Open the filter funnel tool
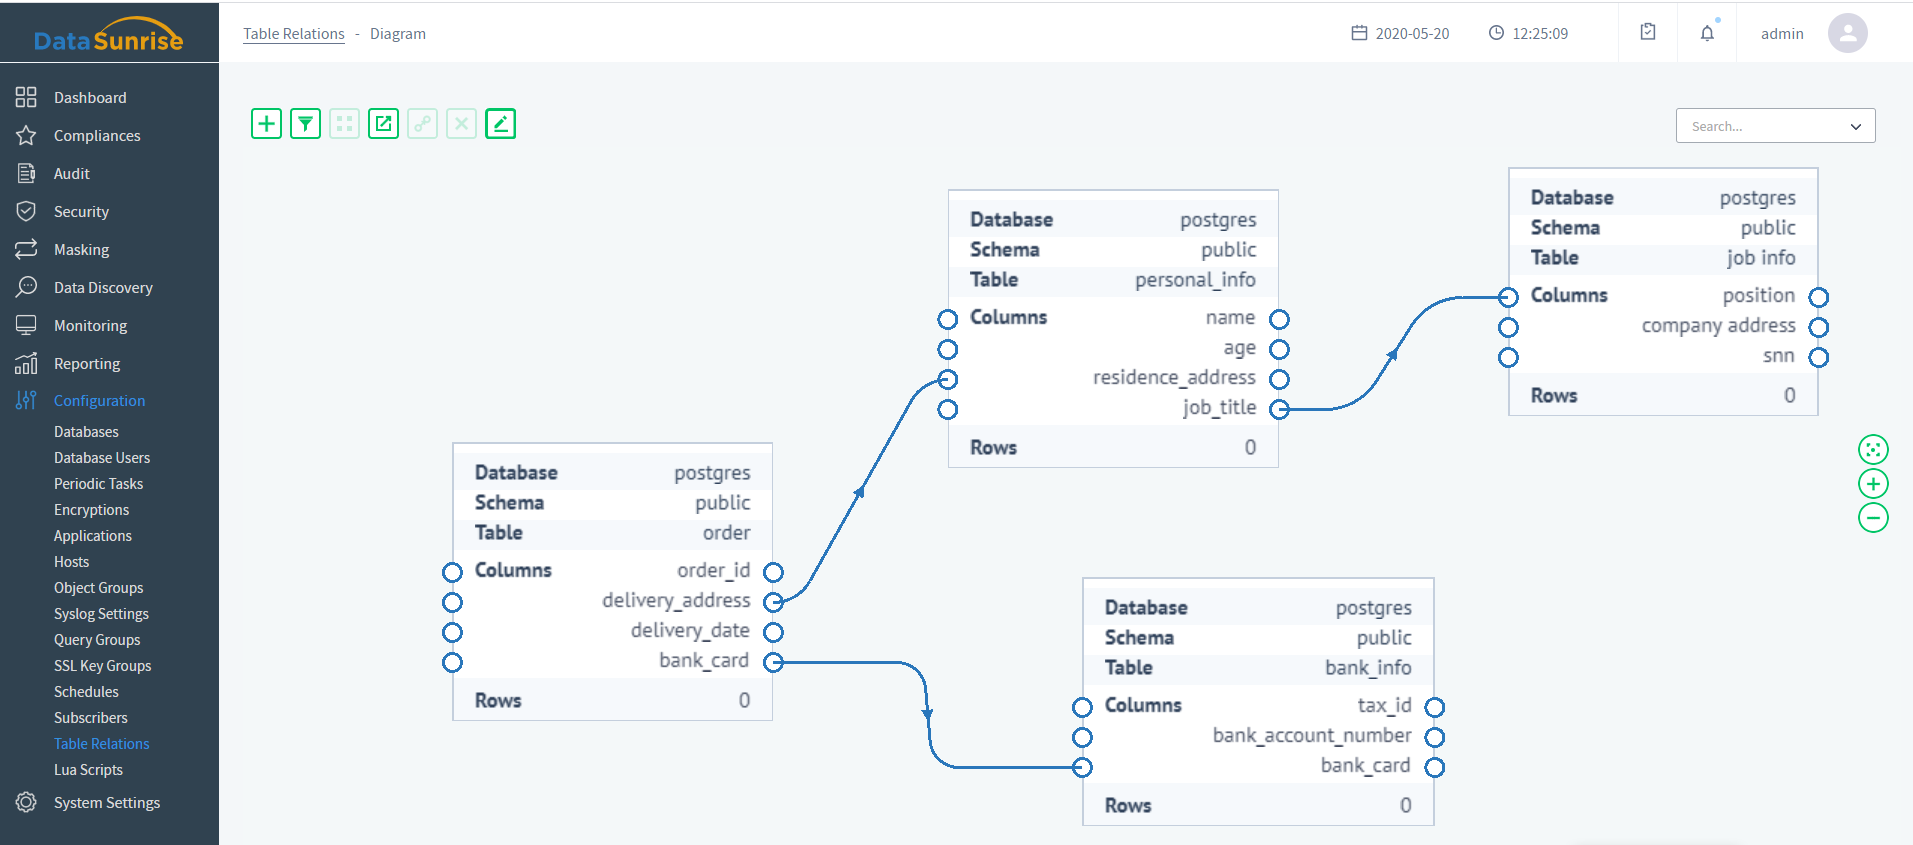Image resolution: width=1913 pixels, height=845 pixels. click(305, 124)
